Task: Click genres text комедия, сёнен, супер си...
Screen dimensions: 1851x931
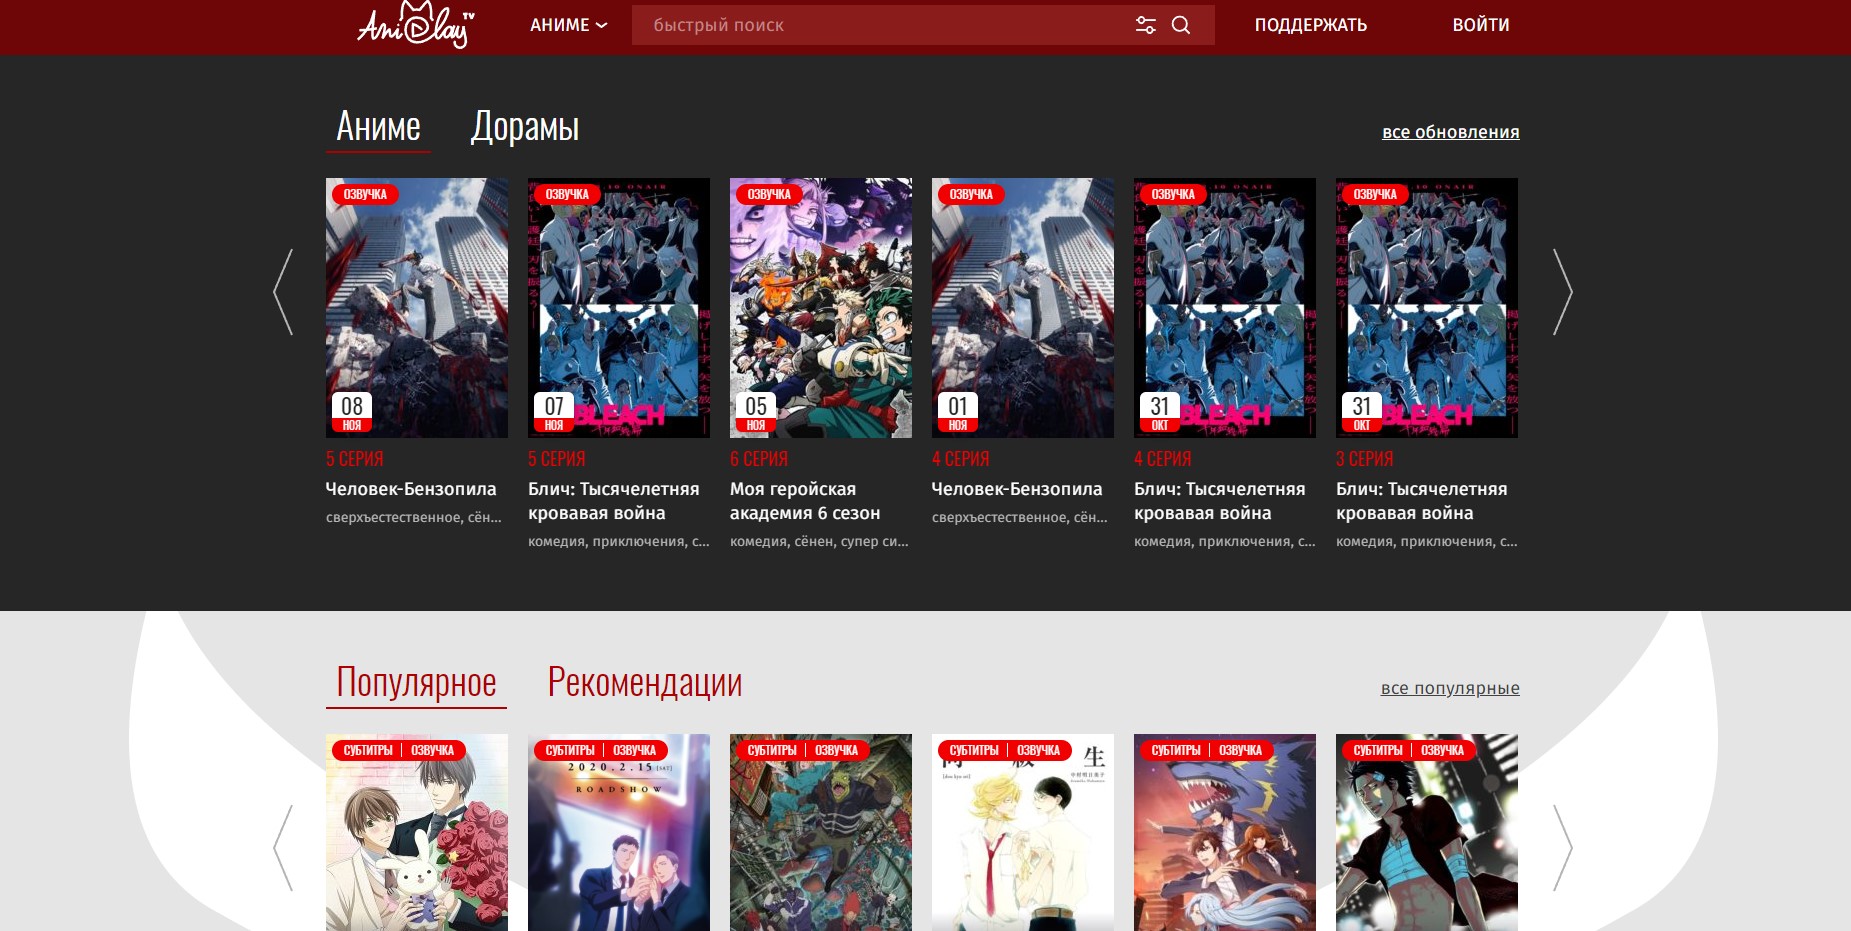Action: pos(819,541)
